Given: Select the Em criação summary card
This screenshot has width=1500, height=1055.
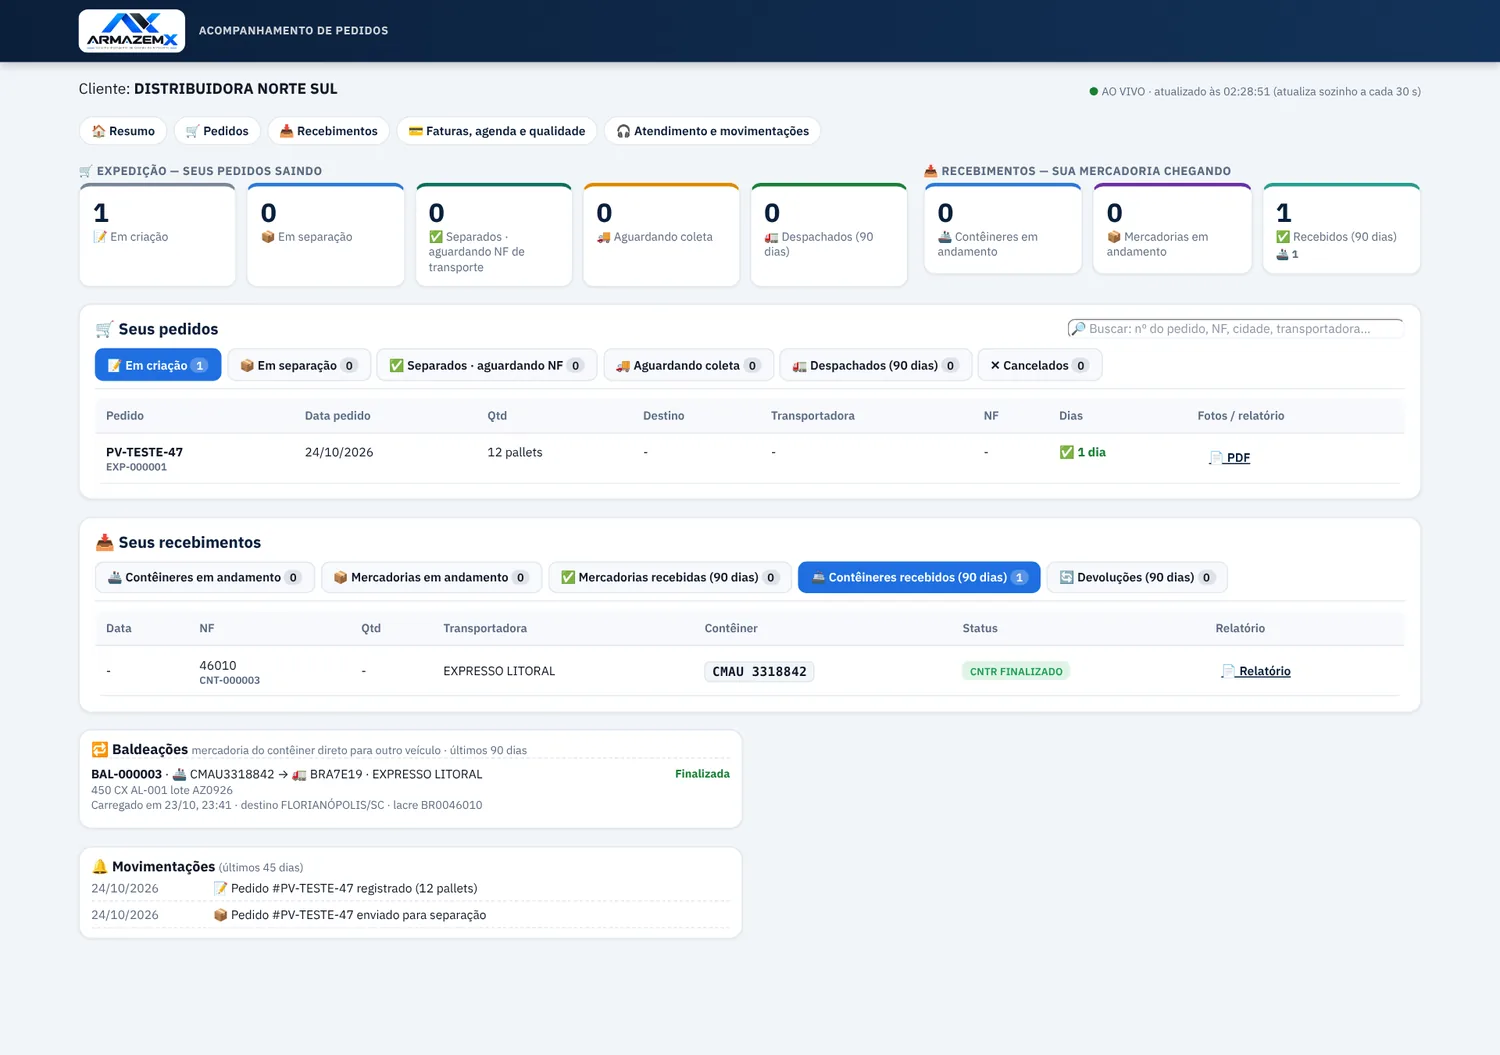Looking at the screenshot, I should click(x=157, y=235).
